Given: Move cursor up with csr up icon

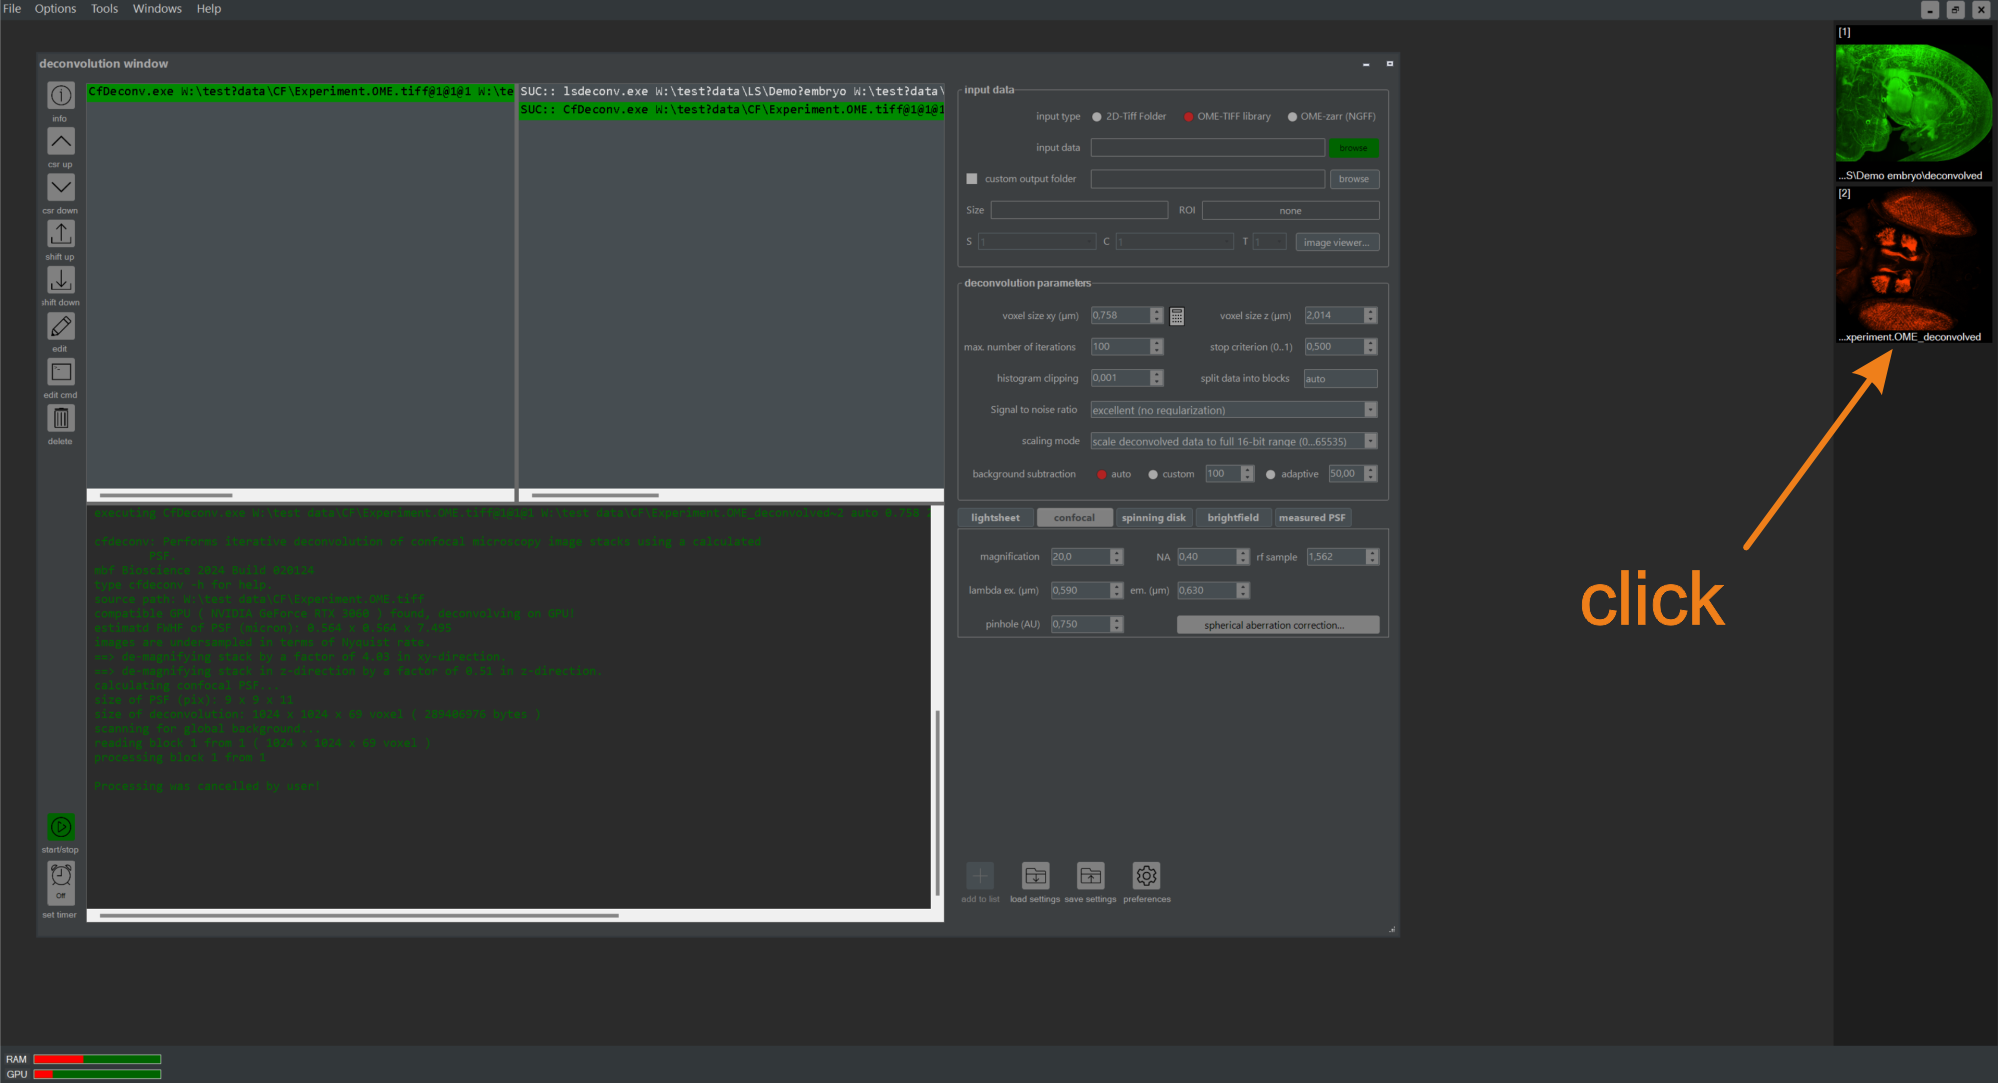Looking at the screenshot, I should pos(61,142).
